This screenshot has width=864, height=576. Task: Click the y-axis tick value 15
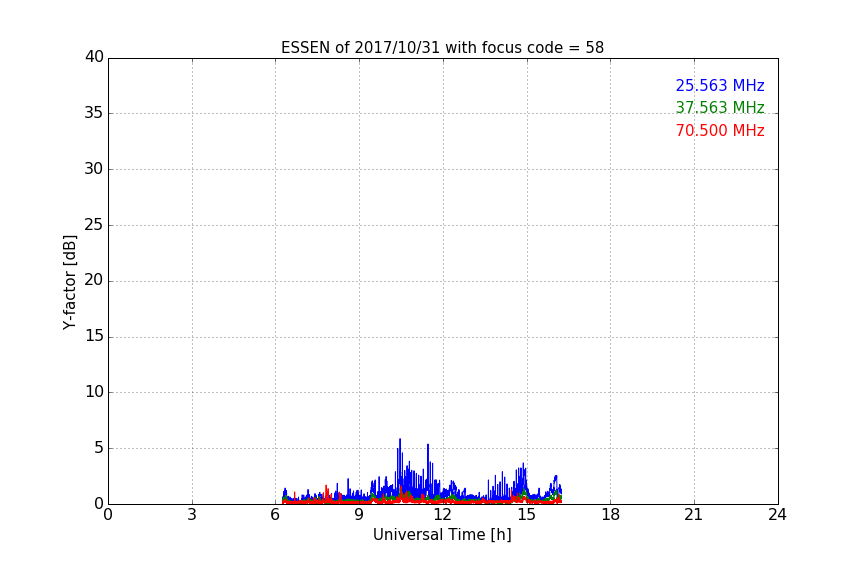click(x=94, y=336)
